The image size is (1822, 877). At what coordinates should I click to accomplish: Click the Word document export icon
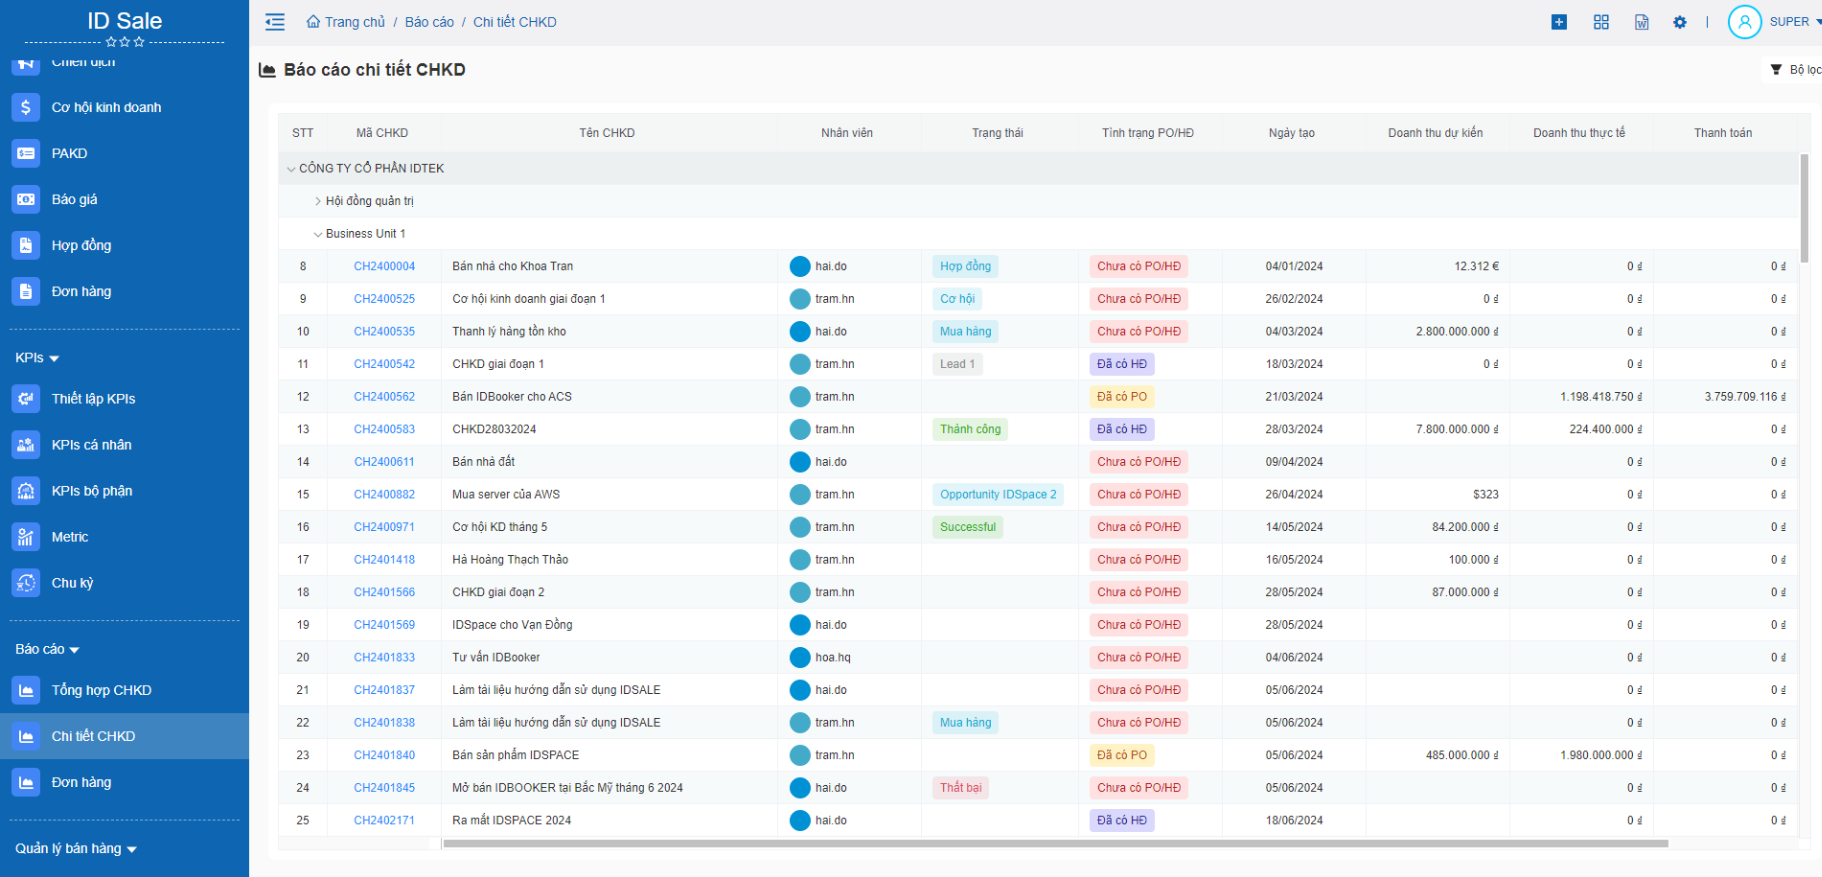pyautogui.click(x=1642, y=22)
